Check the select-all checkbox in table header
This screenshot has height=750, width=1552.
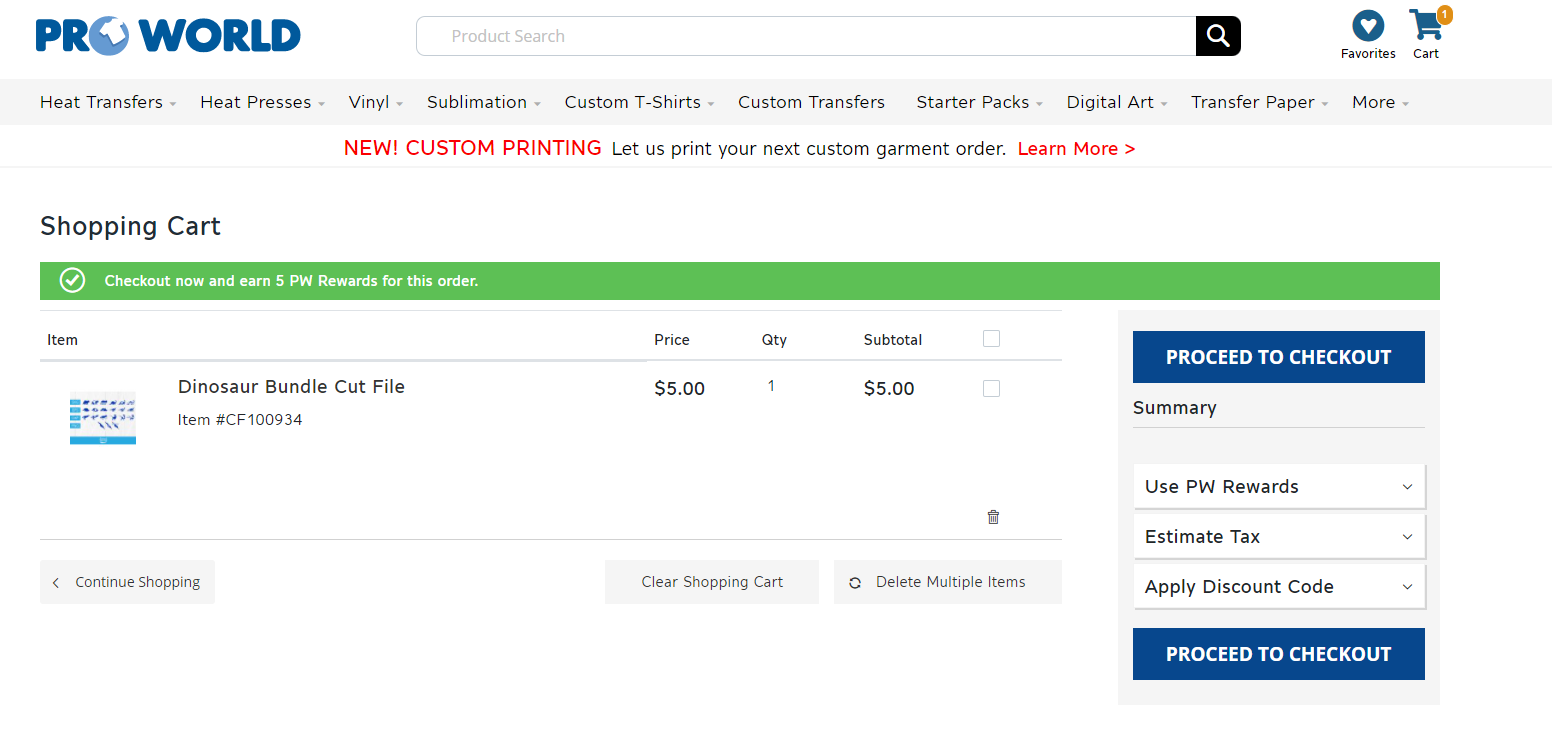991,339
